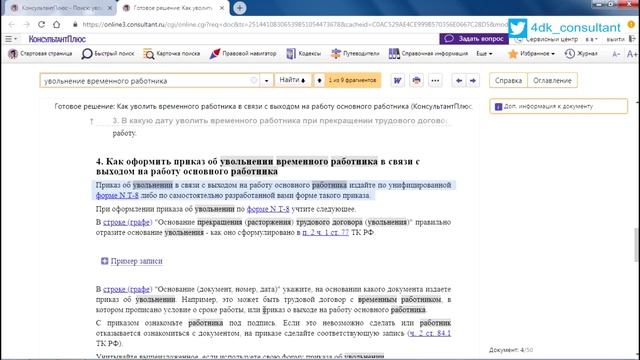Click the Задать вопрос button
Screen dimensions: 640x360
(x=474, y=39)
